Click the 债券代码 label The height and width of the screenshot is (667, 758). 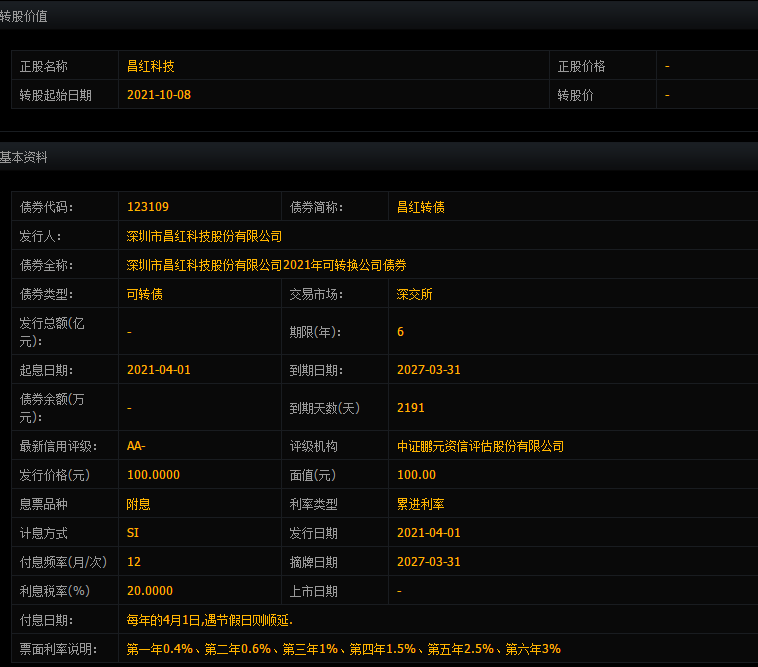(46, 207)
